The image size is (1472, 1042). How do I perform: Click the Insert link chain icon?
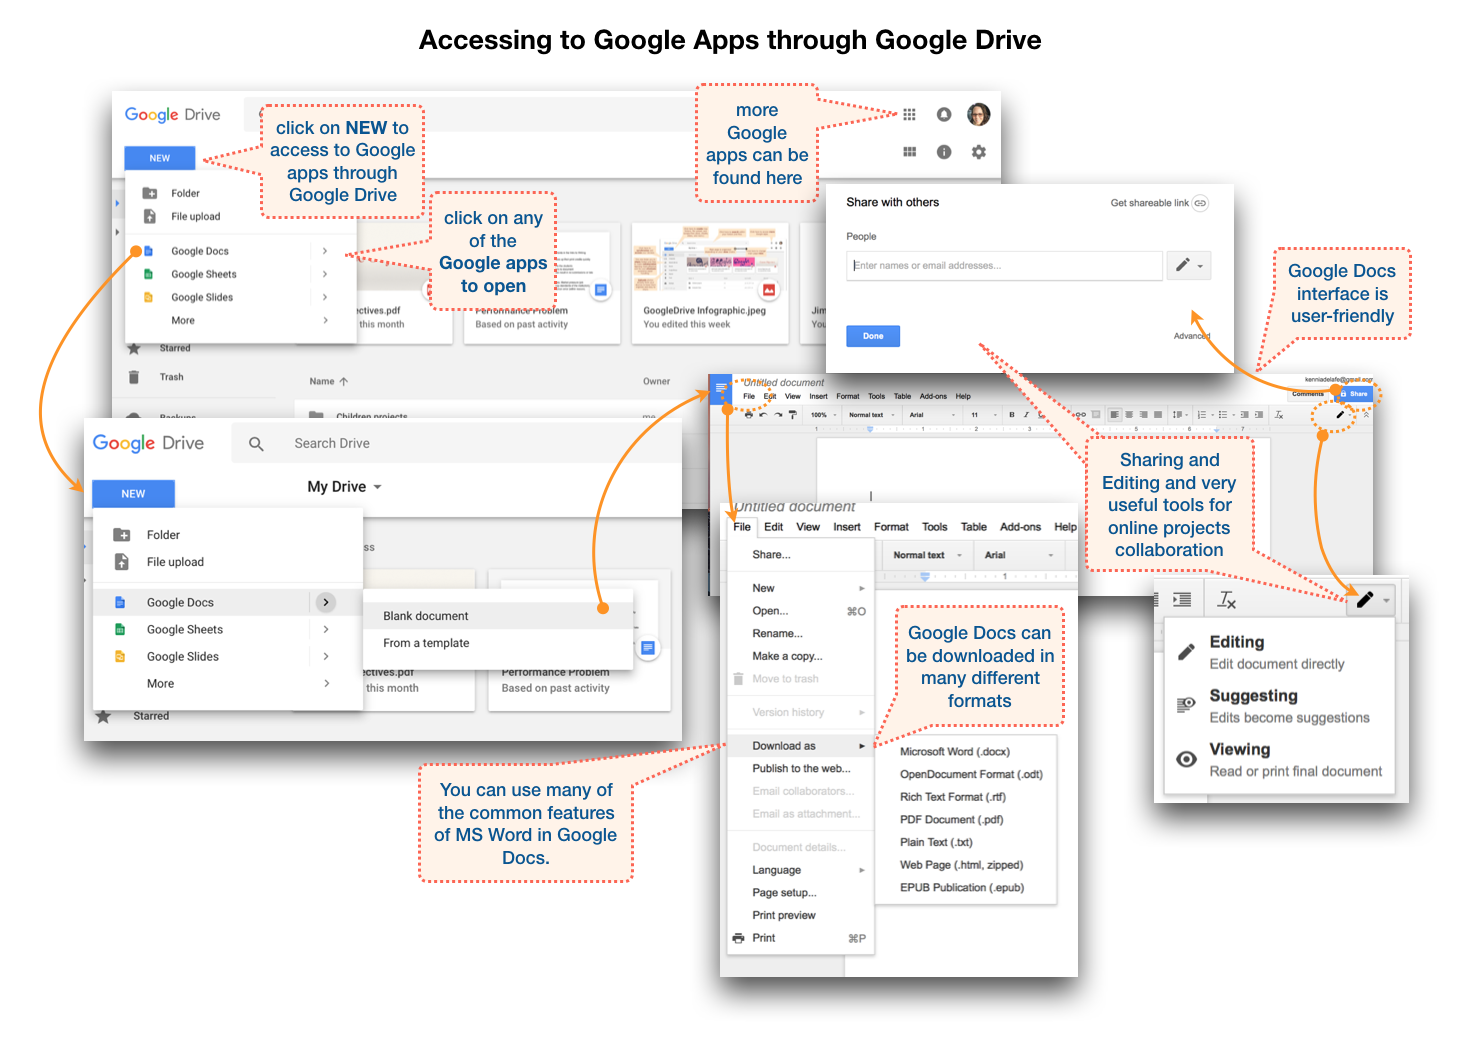(x=1081, y=415)
